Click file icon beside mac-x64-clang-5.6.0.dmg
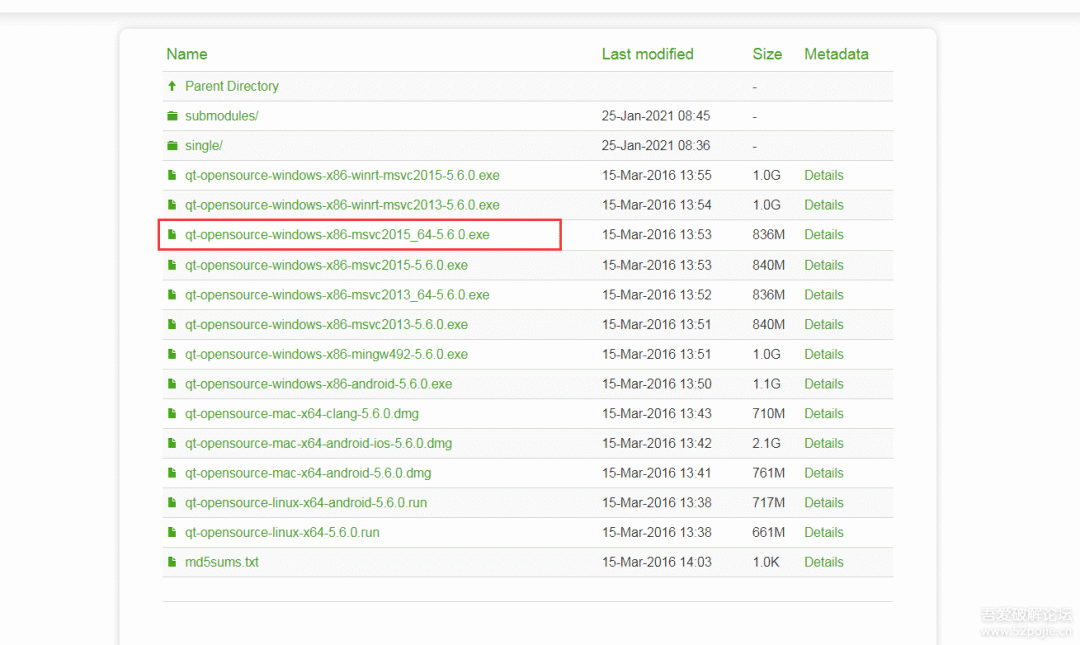Viewport: 1080px width, 645px height. click(x=172, y=413)
